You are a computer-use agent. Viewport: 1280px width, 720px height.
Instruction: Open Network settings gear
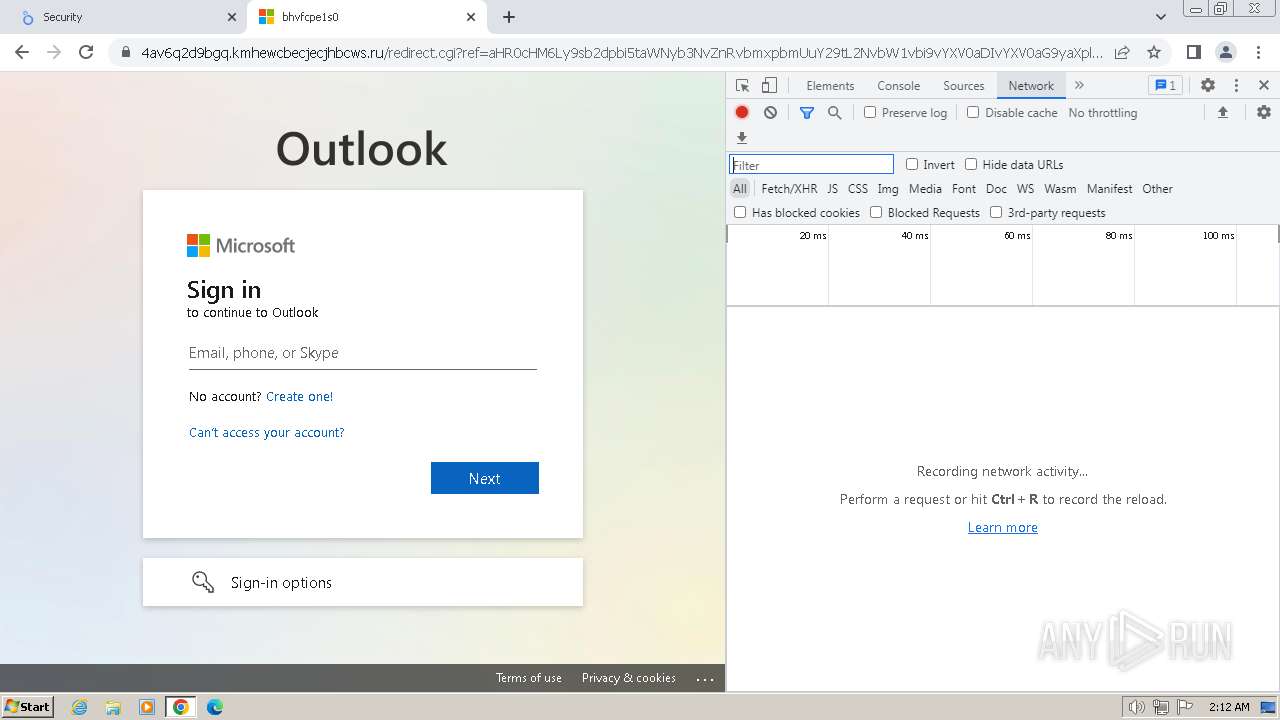[x=1264, y=113]
